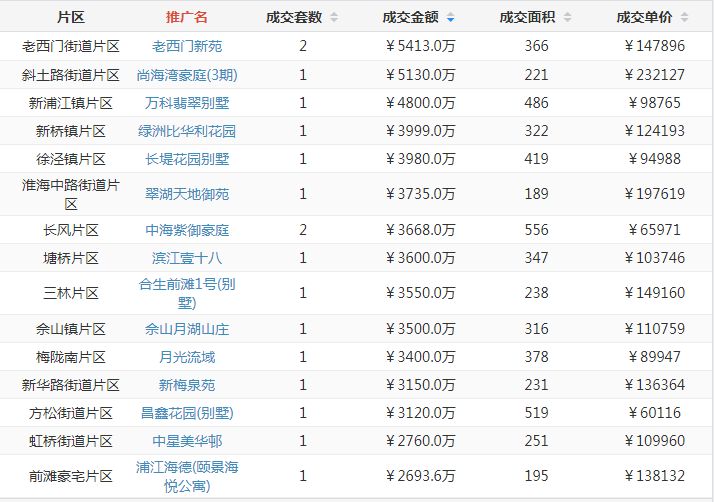This screenshot has width=714, height=502.
Task: Select the 徐泾镇片区 cell
Action: tap(71, 159)
